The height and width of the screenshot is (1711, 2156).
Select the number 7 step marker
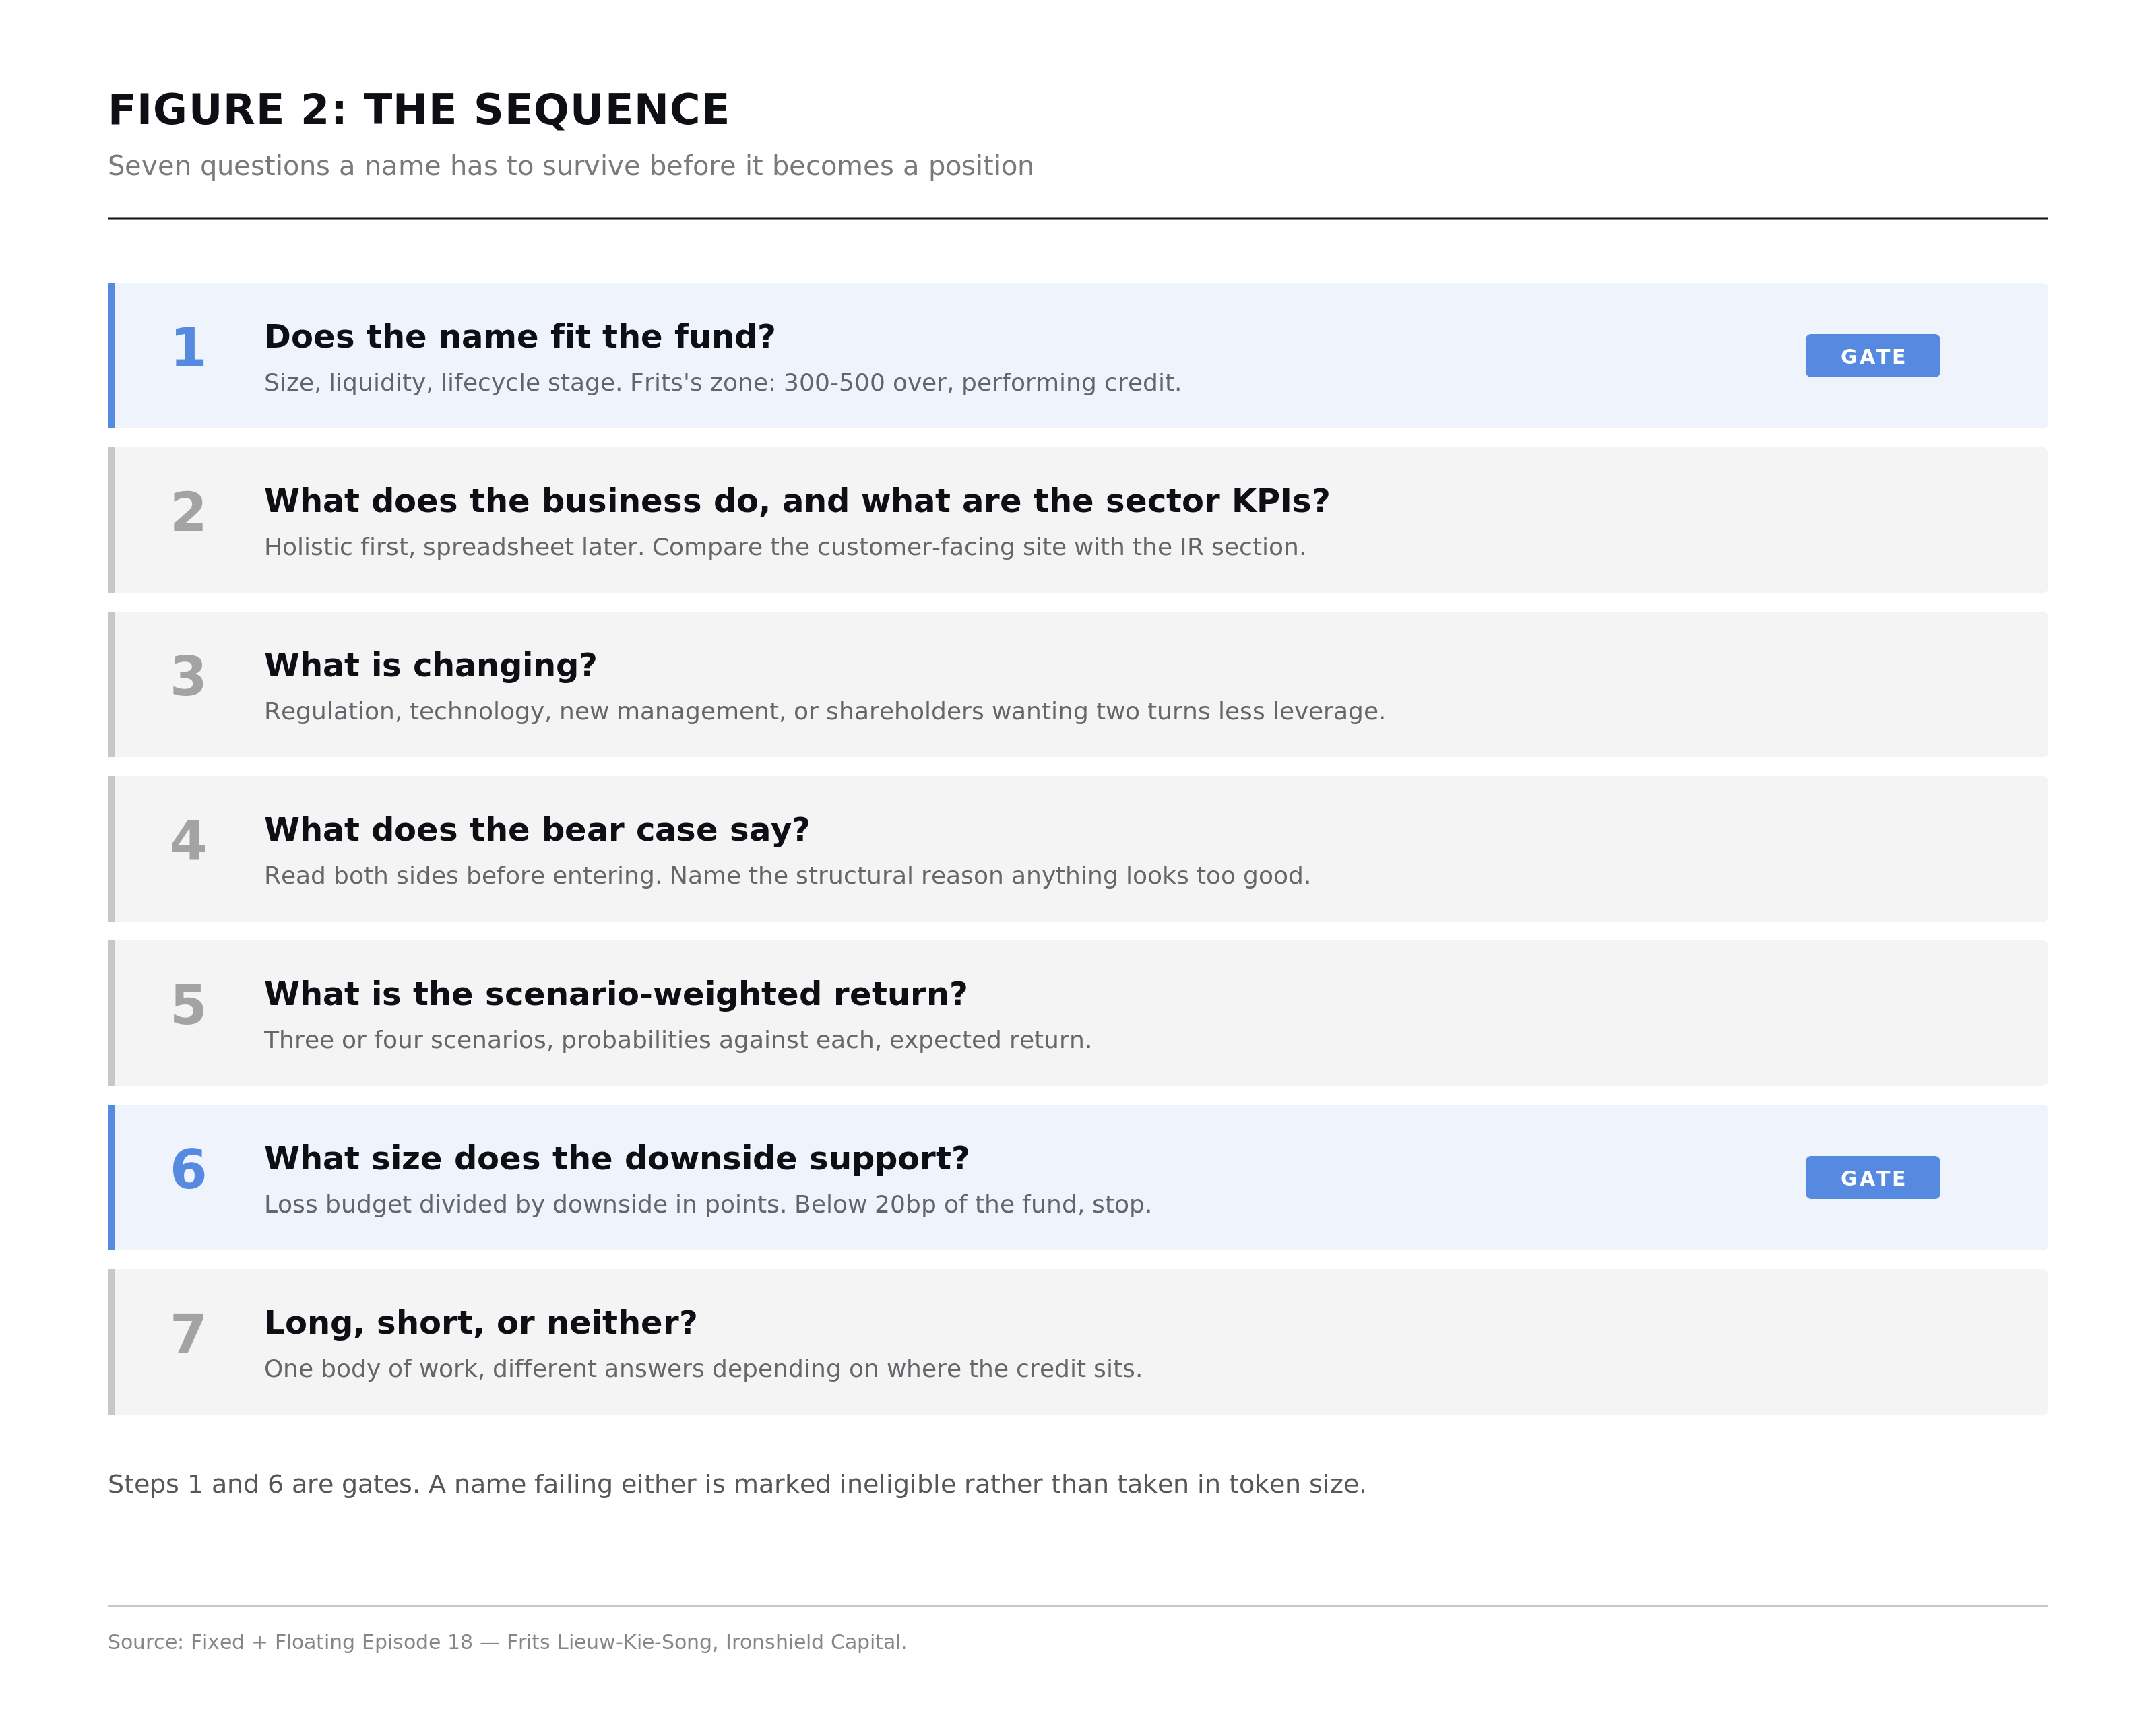click(188, 1334)
